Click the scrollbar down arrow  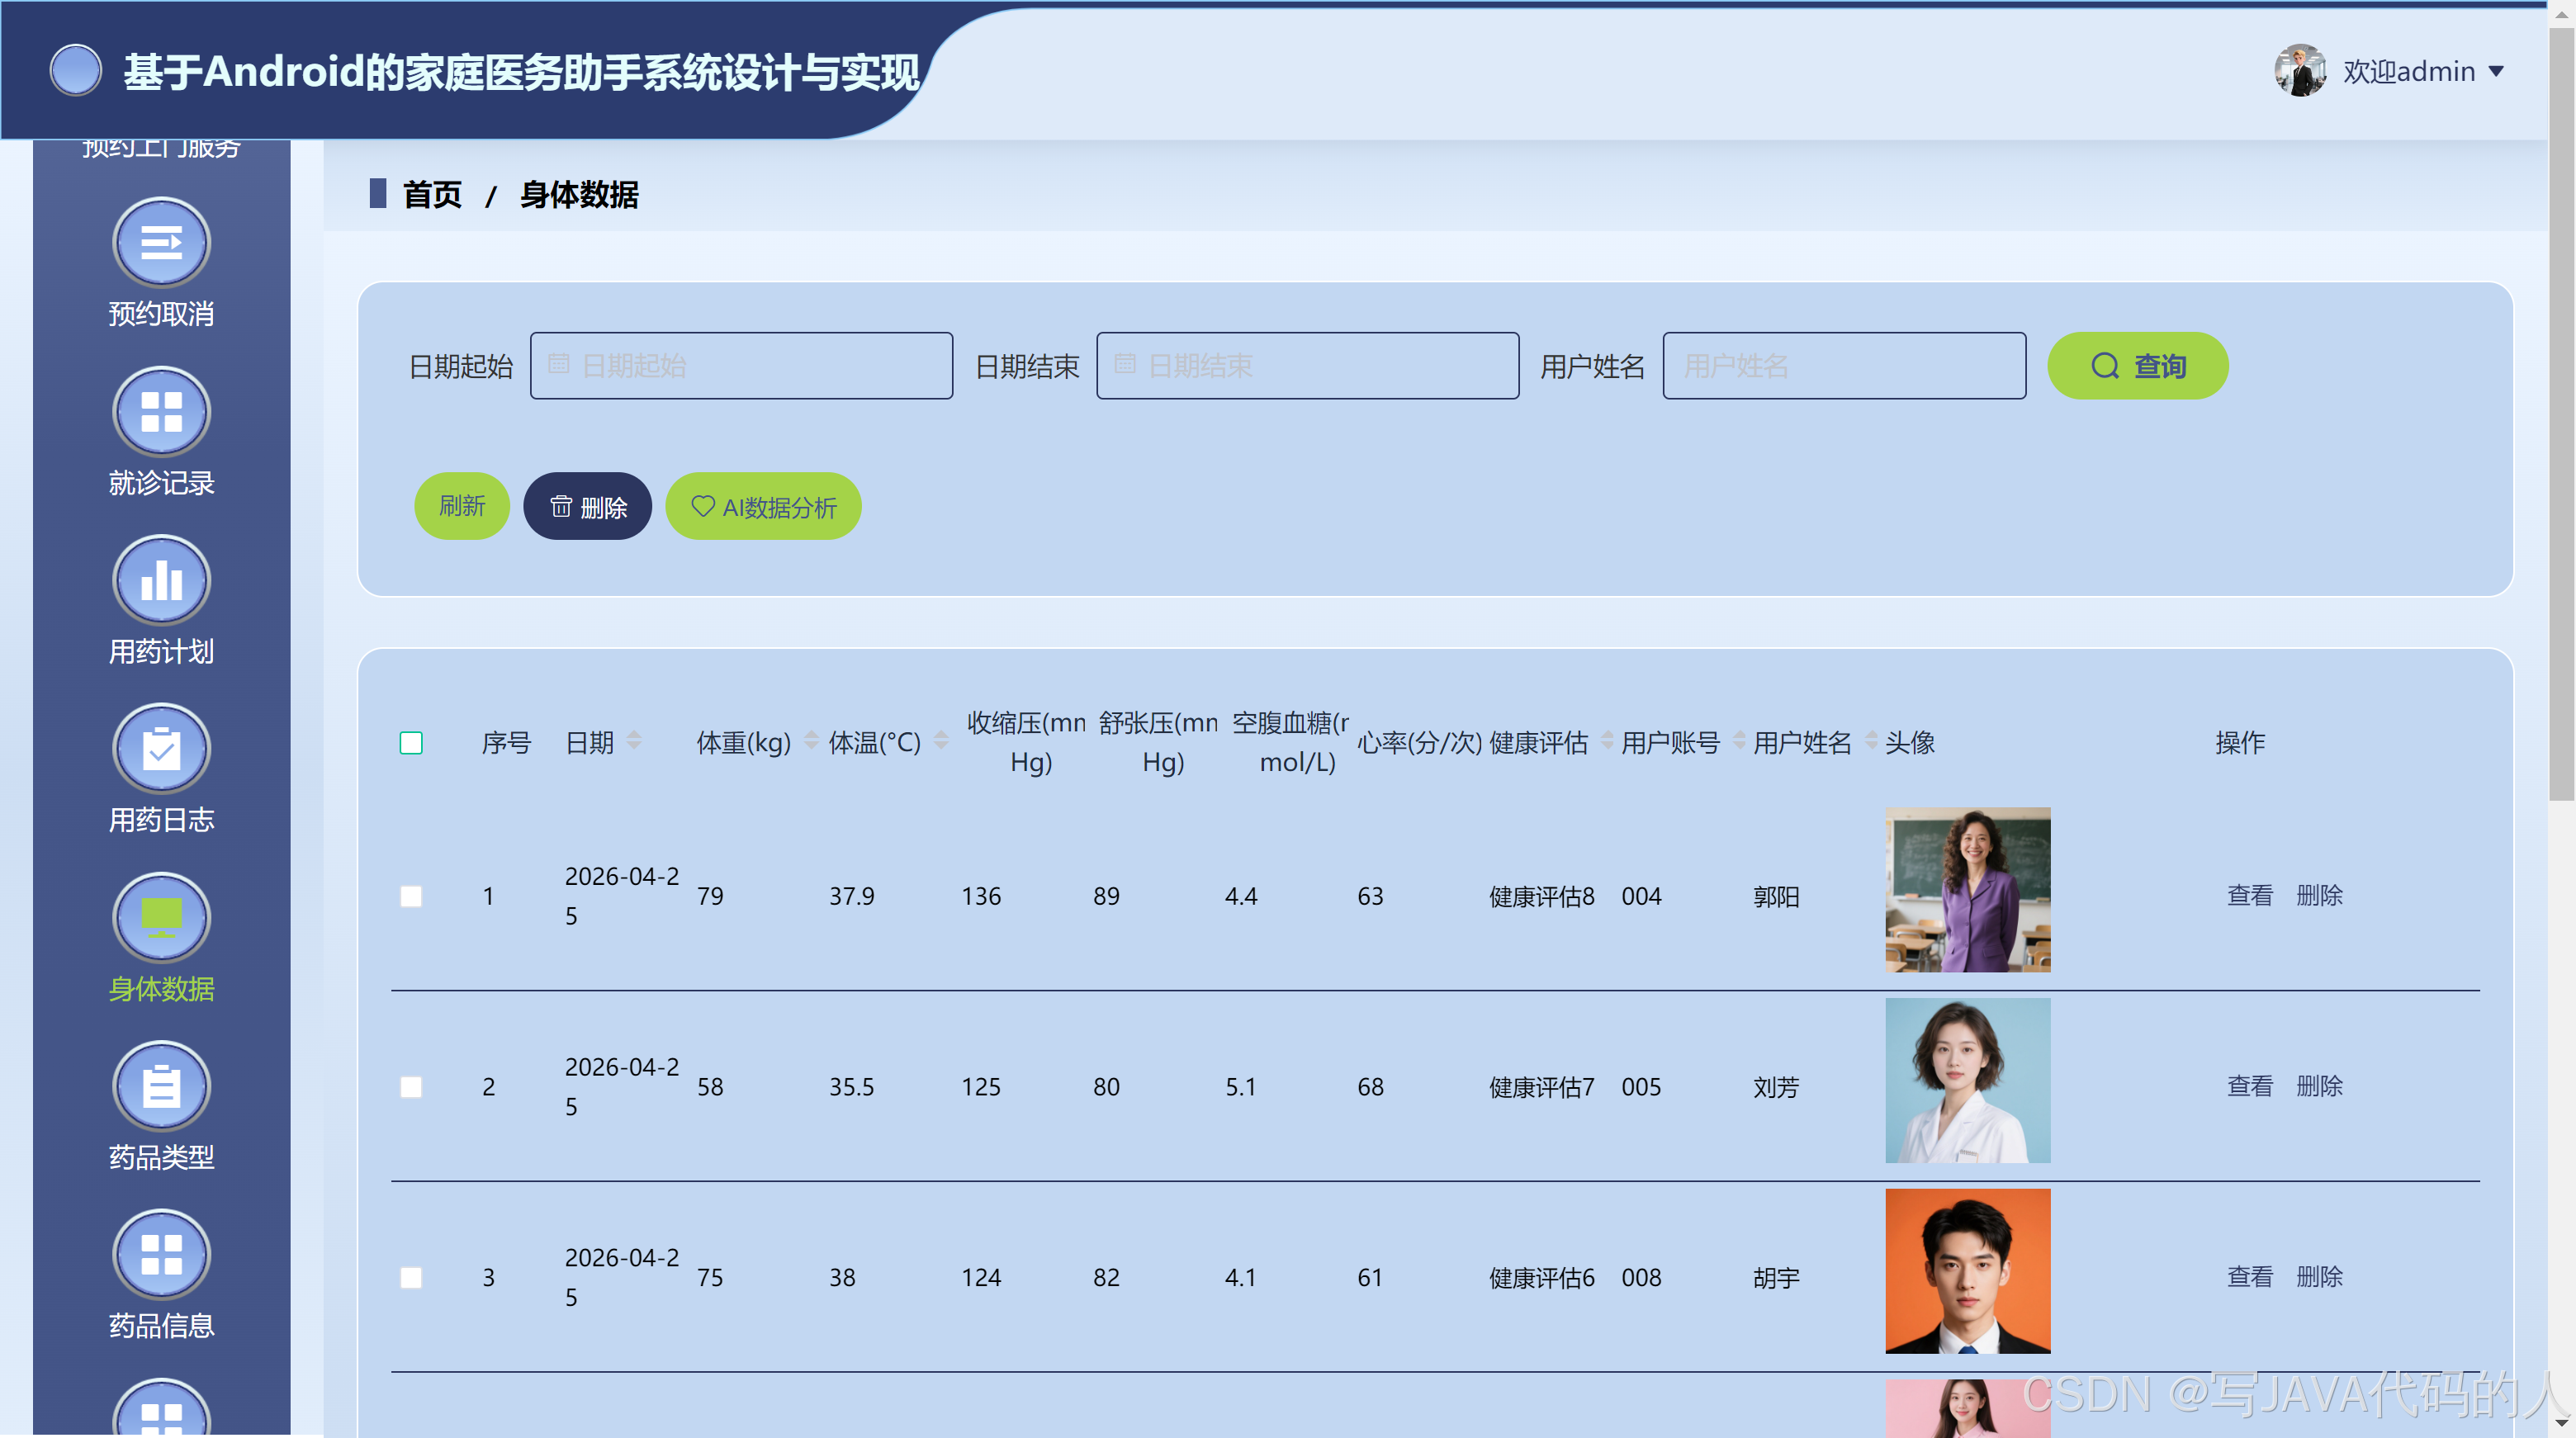[2562, 1423]
